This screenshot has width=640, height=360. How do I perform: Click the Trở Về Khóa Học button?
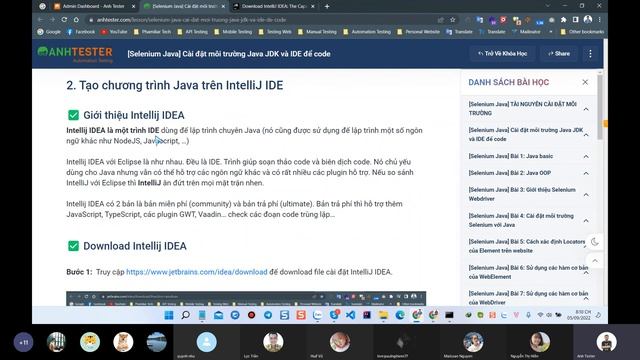pos(502,53)
